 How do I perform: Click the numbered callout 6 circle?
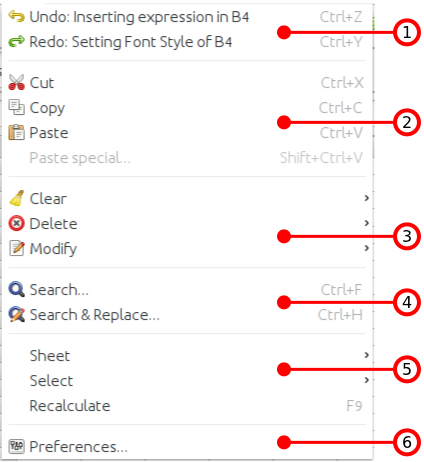(x=407, y=442)
